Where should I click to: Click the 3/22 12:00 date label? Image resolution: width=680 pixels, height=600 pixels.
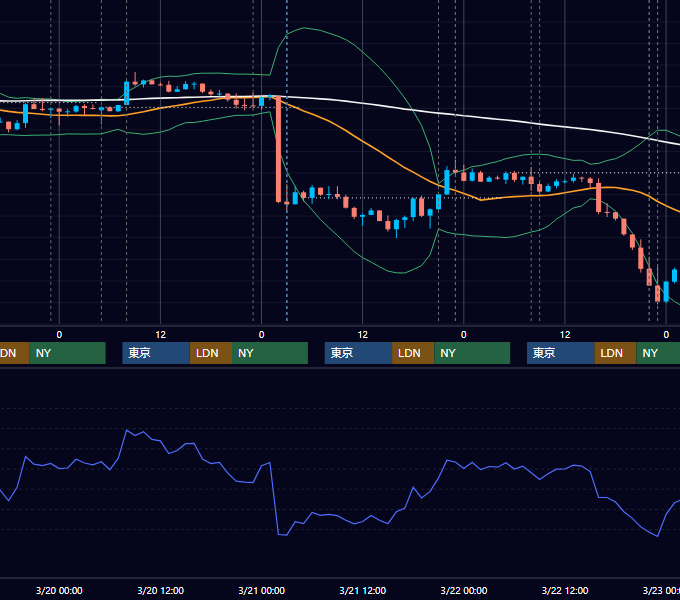[565, 590]
